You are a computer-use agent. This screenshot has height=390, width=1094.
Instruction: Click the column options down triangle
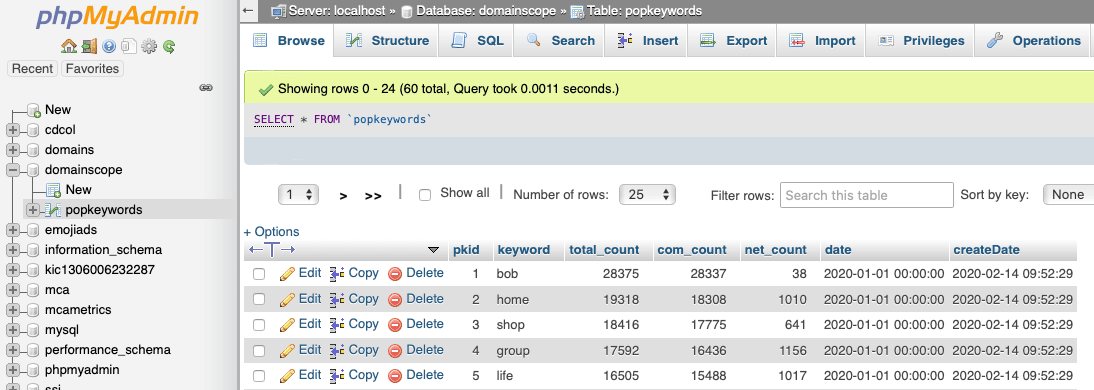coord(433,250)
